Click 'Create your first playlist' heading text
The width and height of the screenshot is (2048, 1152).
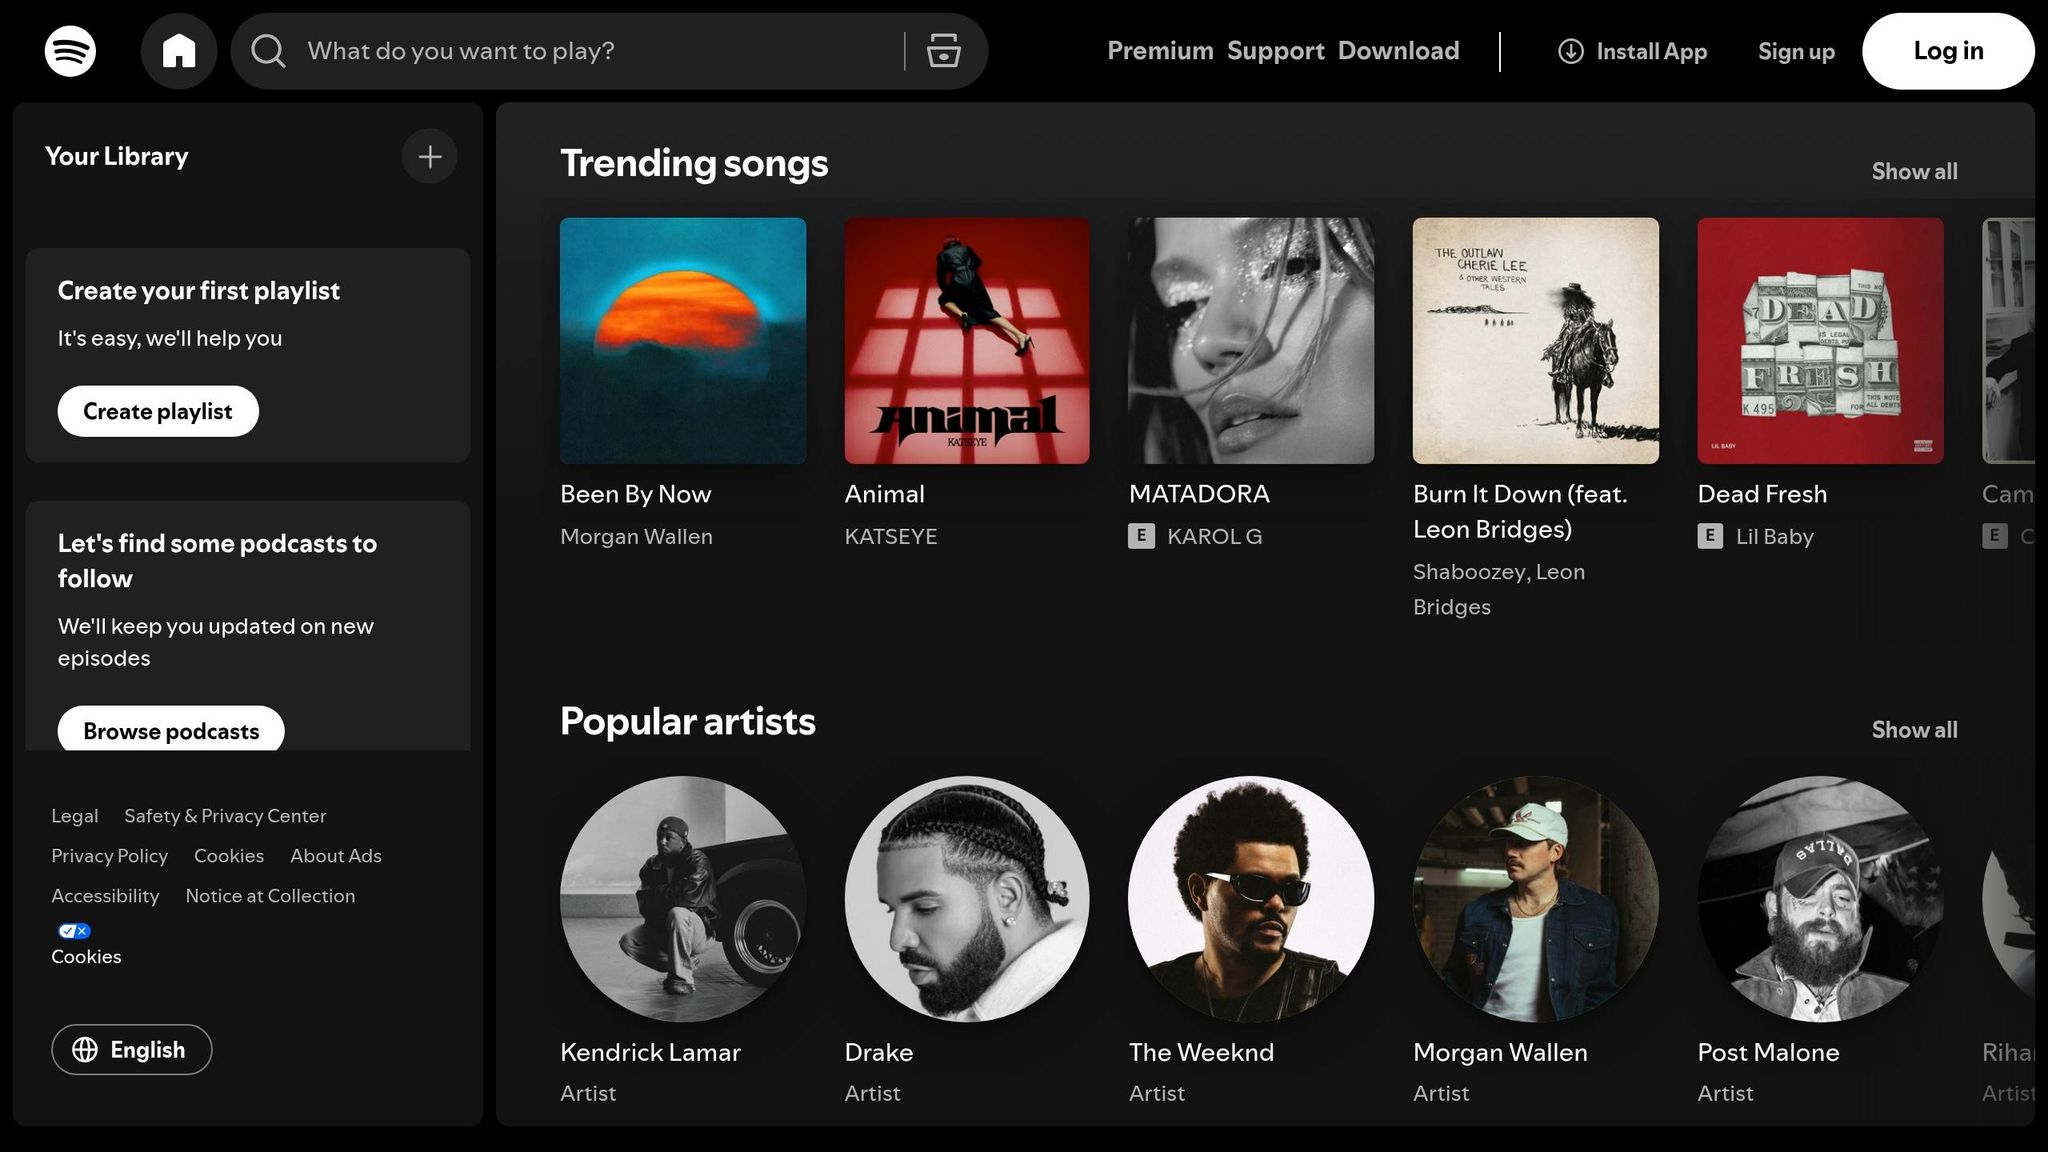click(199, 291)
